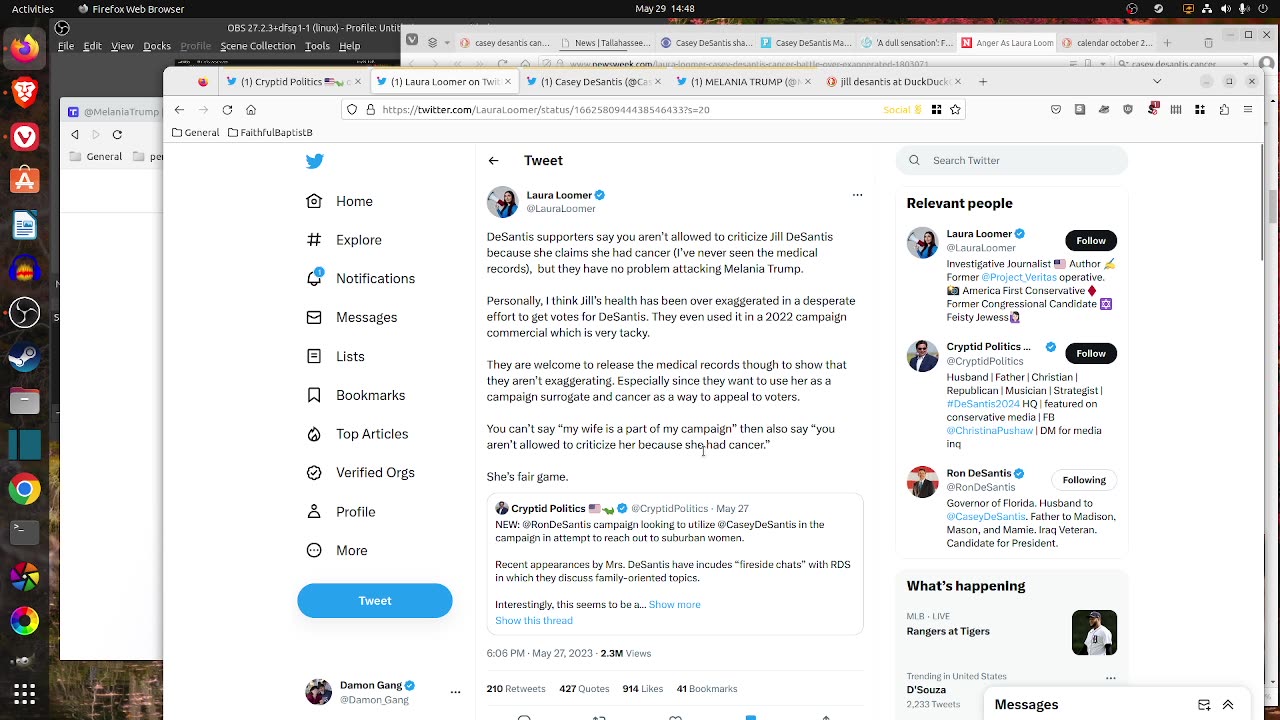Click the browser Back arrow

pyautogui.click(x=179, y=110)
